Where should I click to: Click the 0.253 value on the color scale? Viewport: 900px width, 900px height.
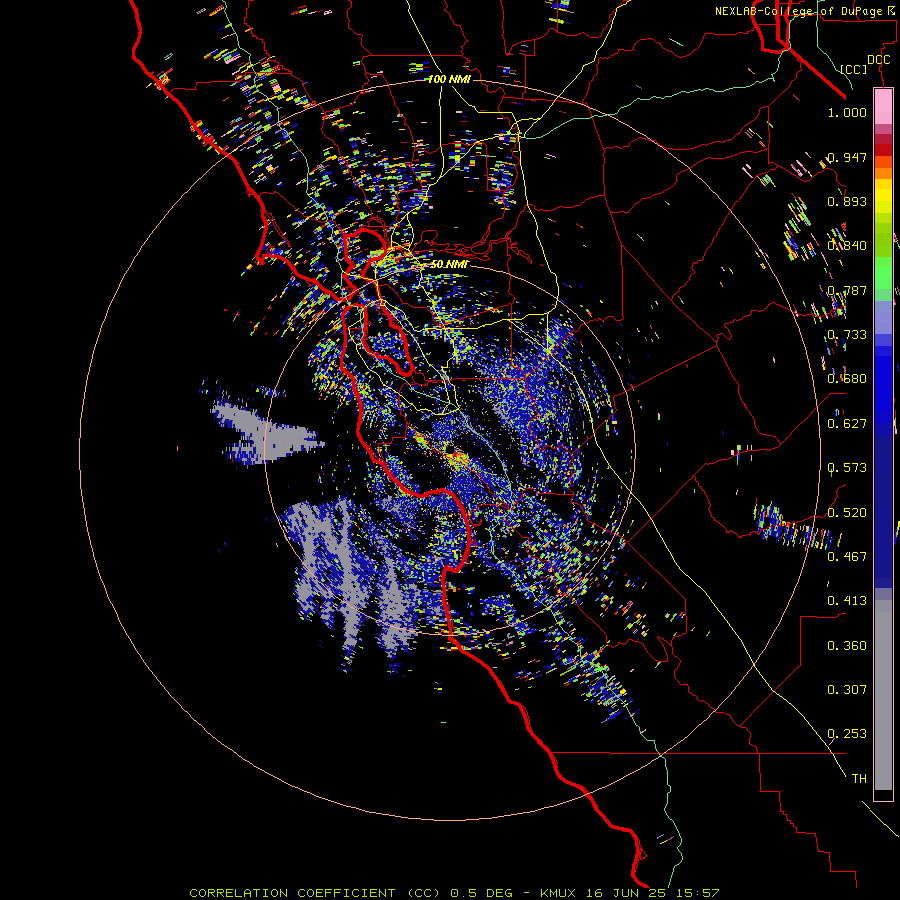(x=847, y=734)
